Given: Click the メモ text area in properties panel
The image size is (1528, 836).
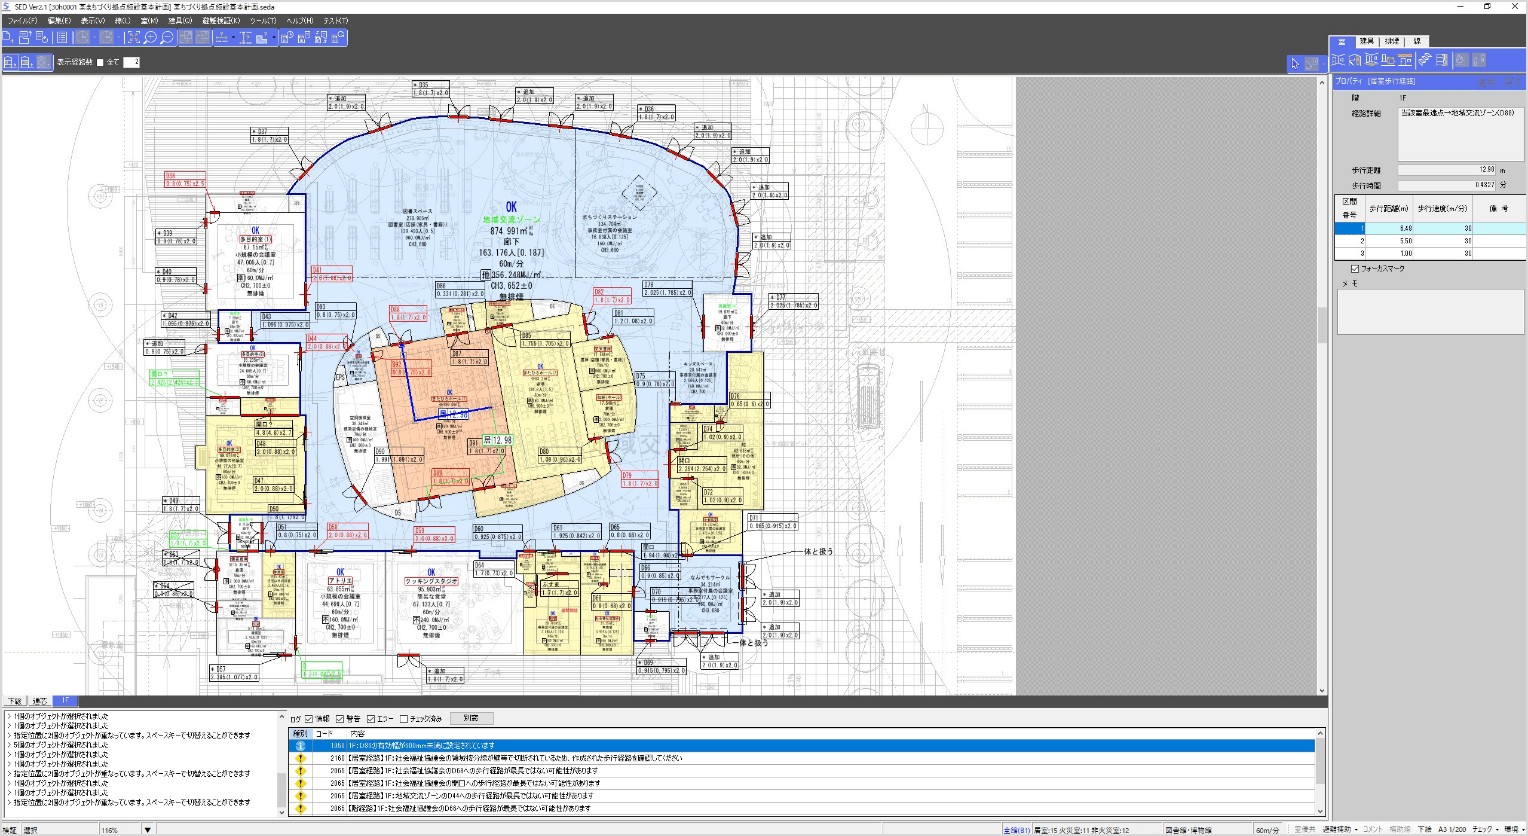Looking at the screenshot, I should pyautogui.click(x=1430, y=311).
